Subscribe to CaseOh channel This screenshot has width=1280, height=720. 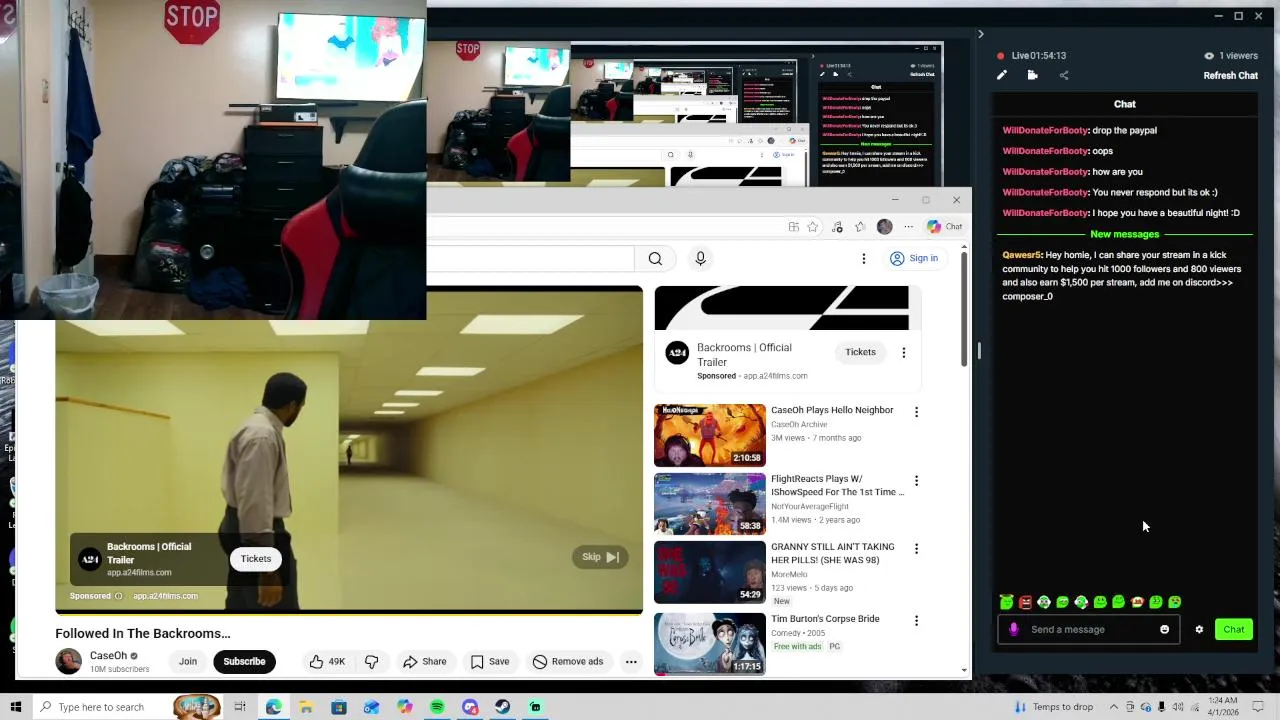coord(244,661)
